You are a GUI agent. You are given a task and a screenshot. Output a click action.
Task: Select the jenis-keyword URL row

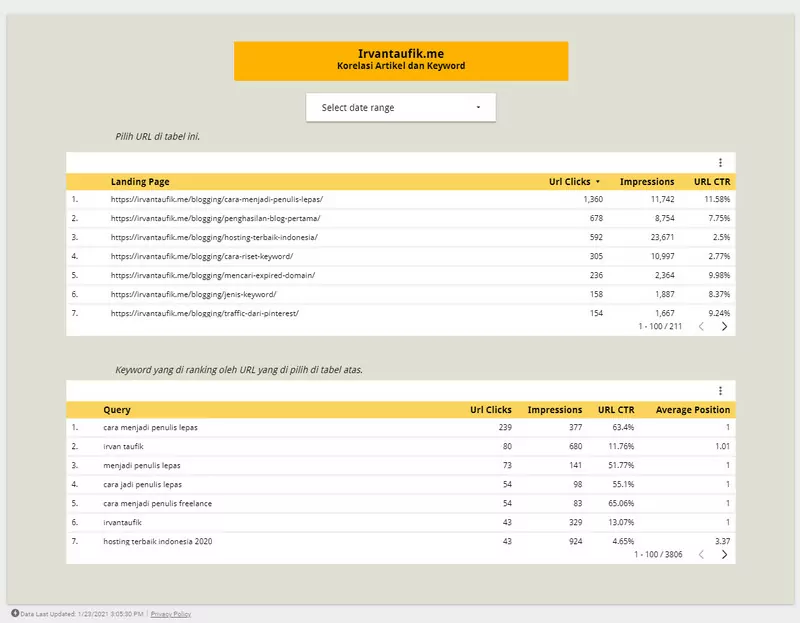(401, 294)
